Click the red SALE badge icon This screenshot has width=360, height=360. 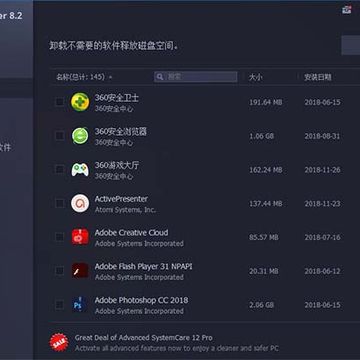(x=59, y=342)
